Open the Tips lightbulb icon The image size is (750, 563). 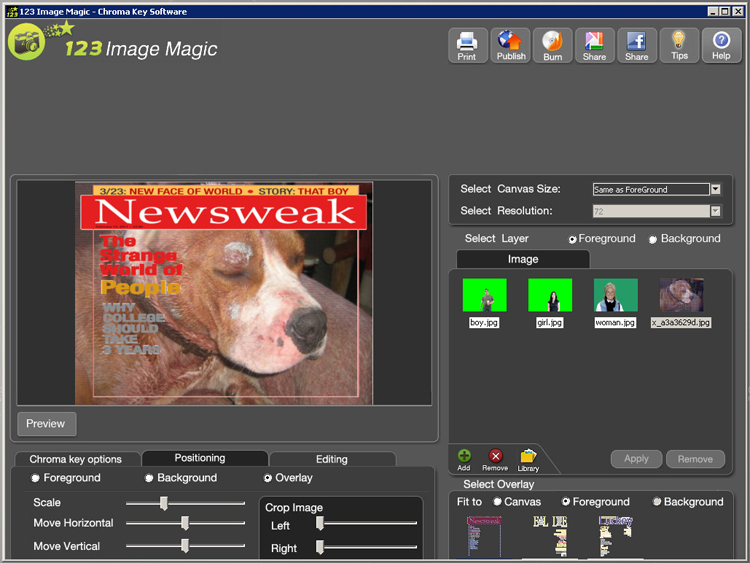[679, 45]
